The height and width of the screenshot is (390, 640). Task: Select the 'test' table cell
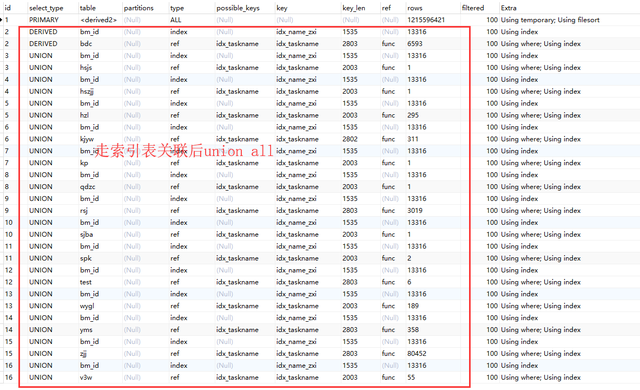[86, 282]
